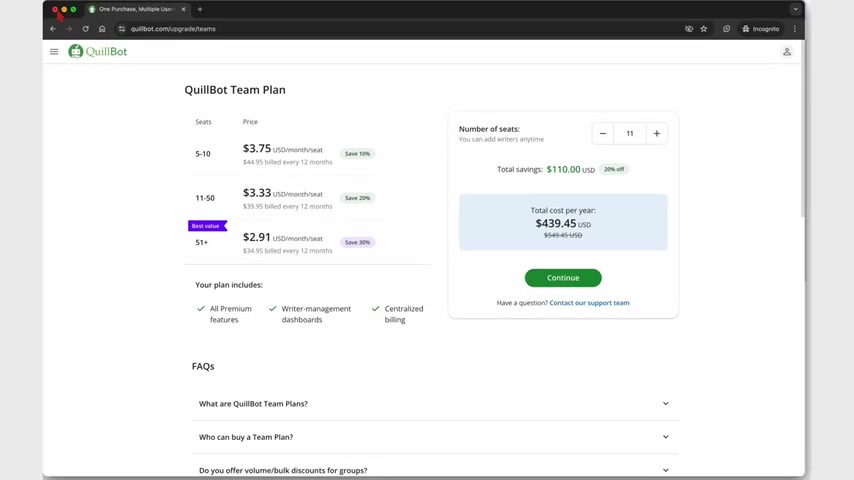View site information icon in address bar
This screenshot has width=854, height=480.
[121, 29]
